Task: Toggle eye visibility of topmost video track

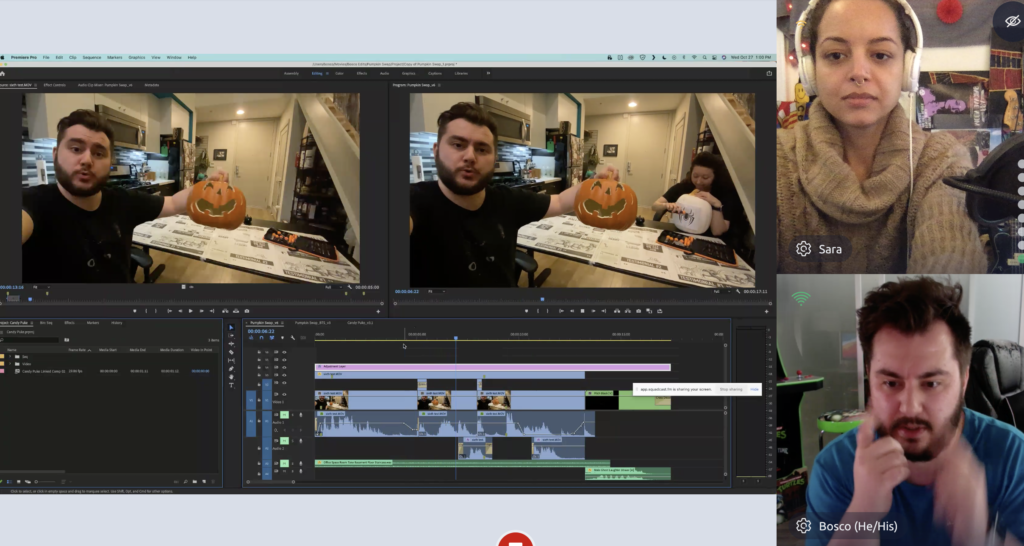Action: pos(283,352)
